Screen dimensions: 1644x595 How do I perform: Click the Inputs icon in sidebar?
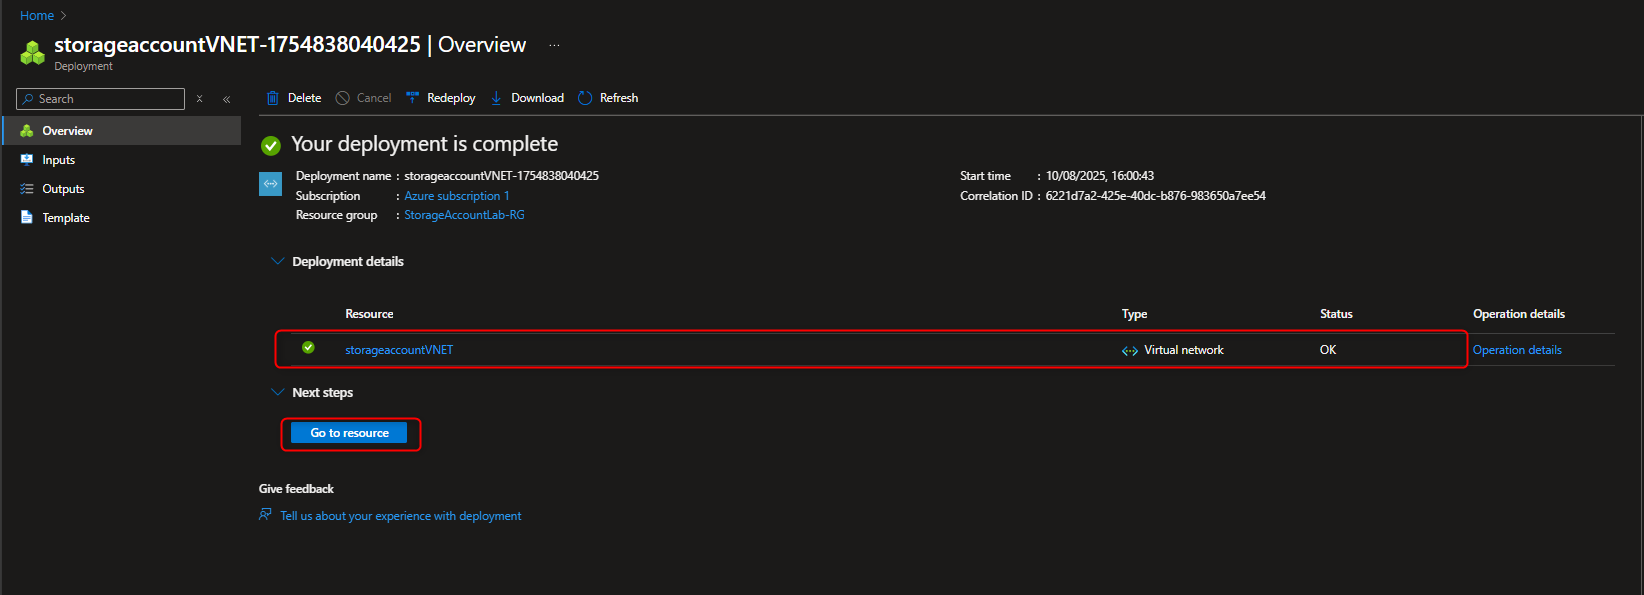point(27,160)
